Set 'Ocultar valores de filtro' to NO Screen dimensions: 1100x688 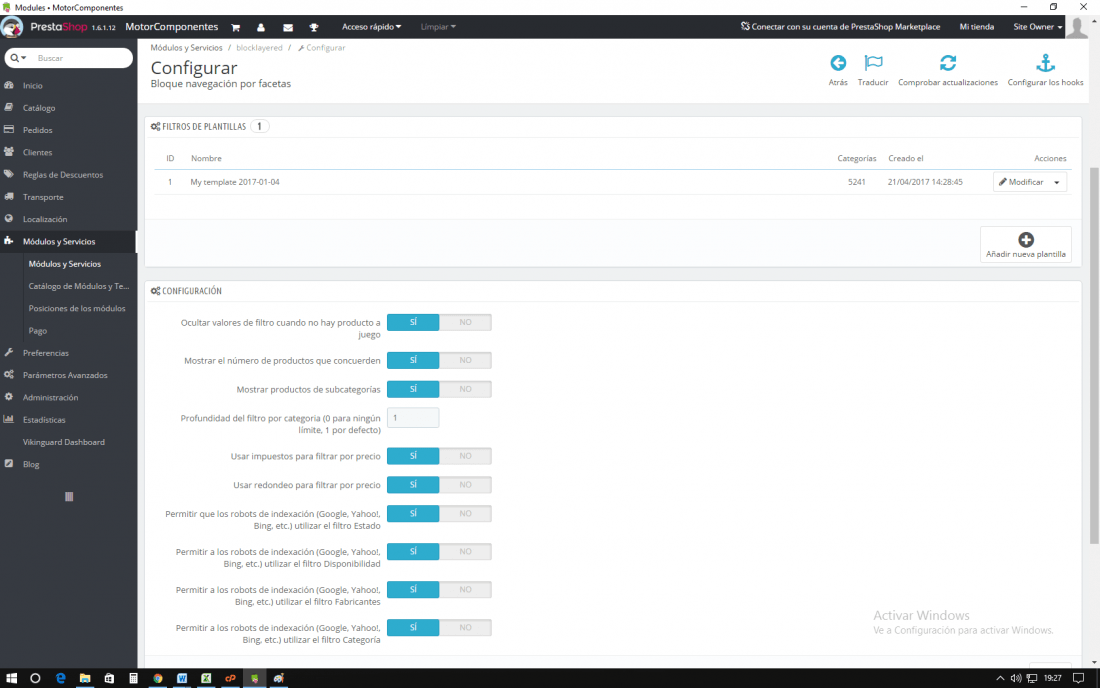[465, 323]
